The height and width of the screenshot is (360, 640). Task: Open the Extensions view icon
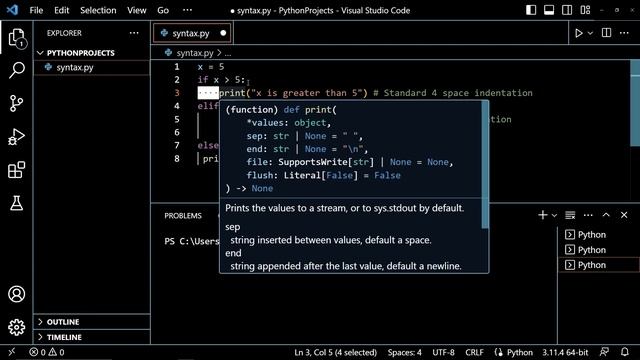click(16, 170)
